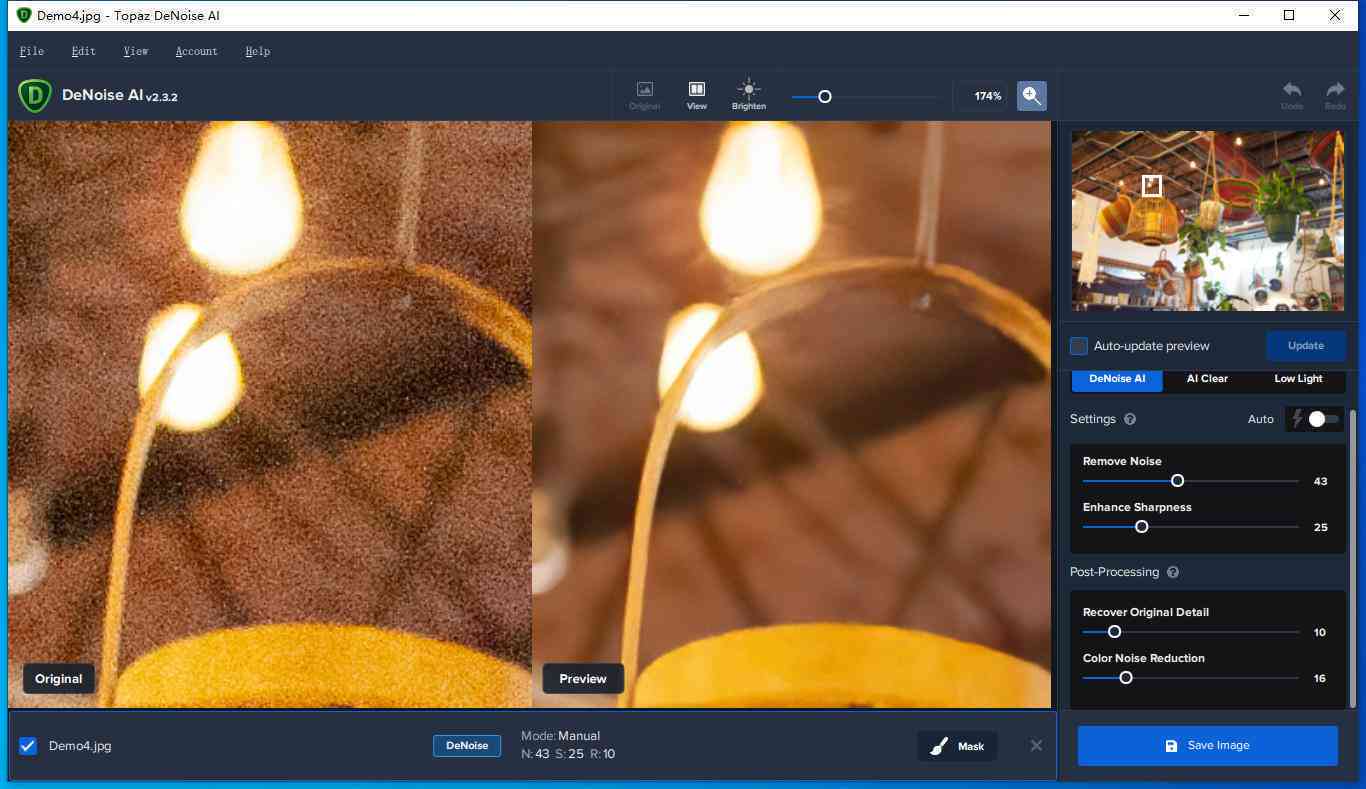Enable Auto-update preview checkbox
The height and width of the screenshot is (789, 1366).
click(x=1079, y=346)
